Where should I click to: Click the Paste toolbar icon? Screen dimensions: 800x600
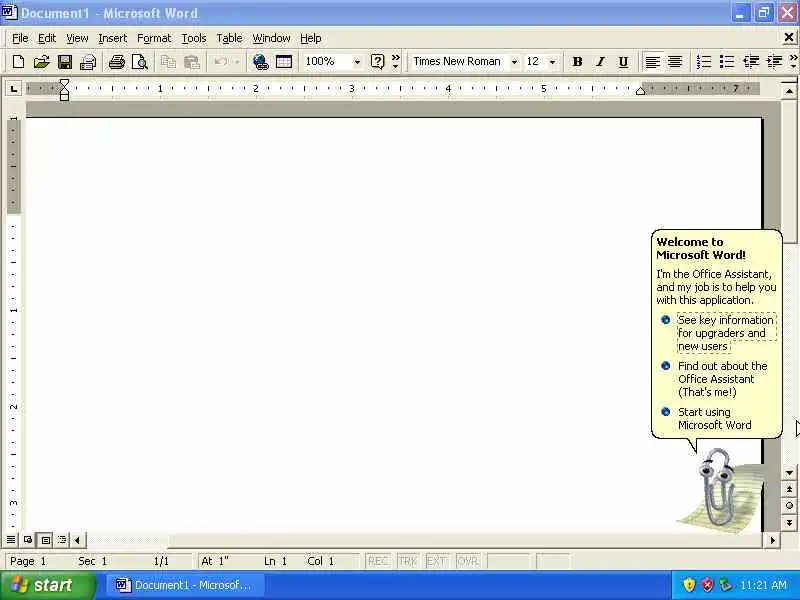pyautogui.click(x=192, y=62)
